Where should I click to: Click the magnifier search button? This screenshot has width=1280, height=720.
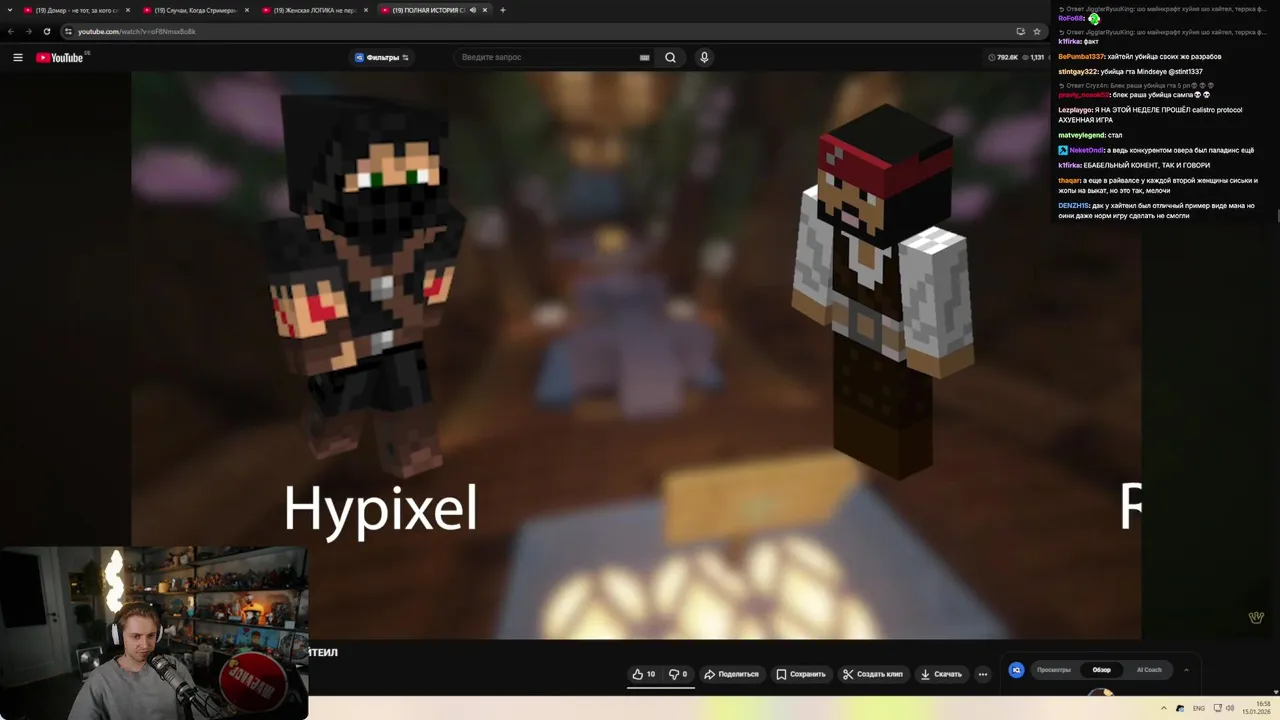click(x=670, y=57)
